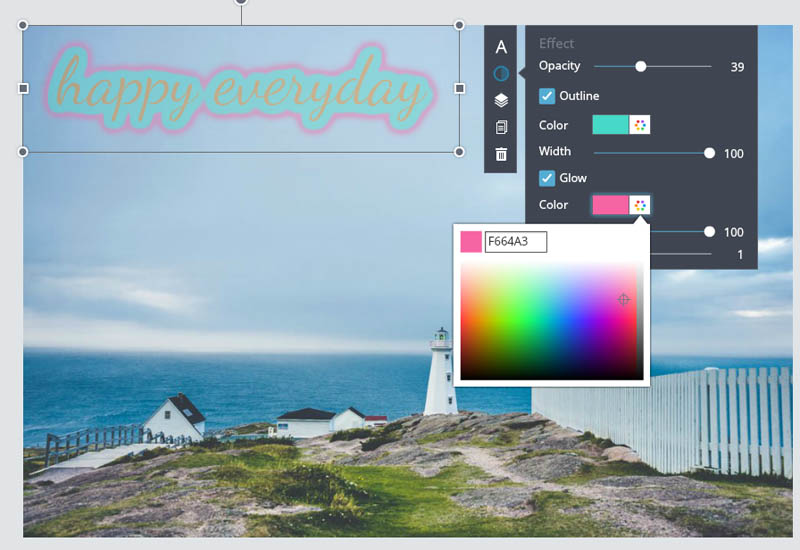Delete the text using the trash icon
Image resolution: width=800 pixels, height=550 pixels.
click(501, 155)
